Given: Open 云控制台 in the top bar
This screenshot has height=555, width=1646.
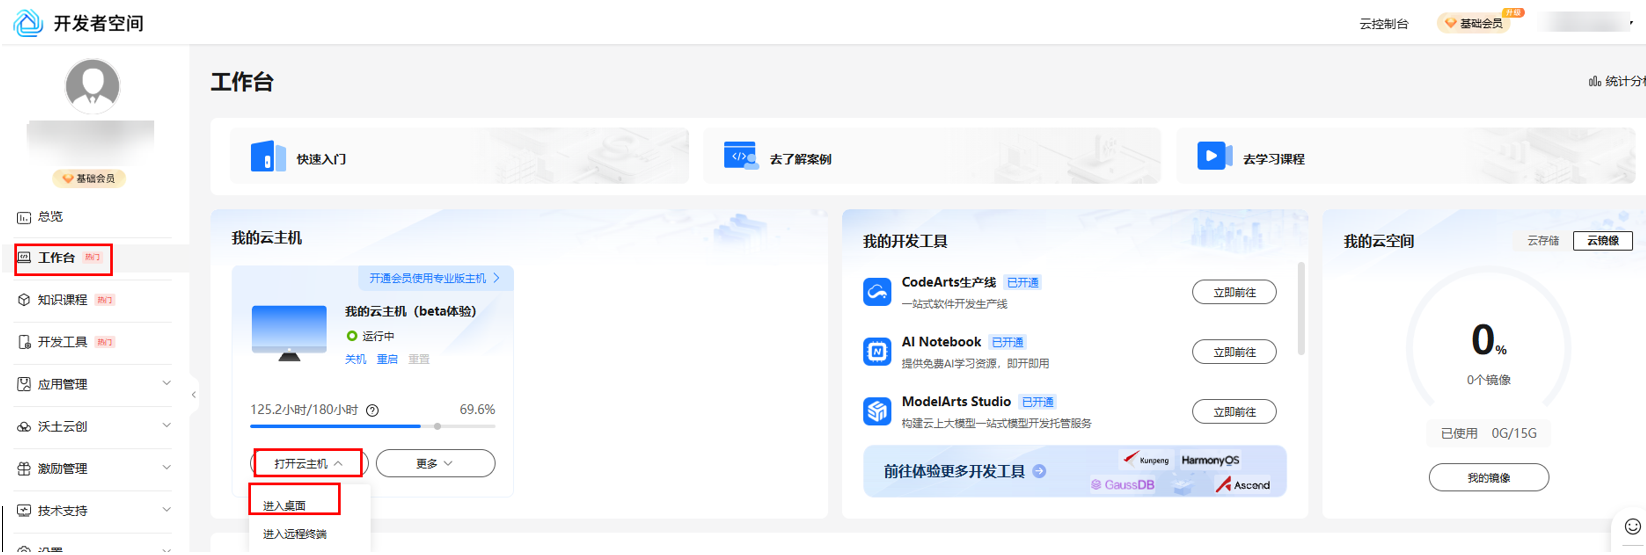Looking at the screenshot, I should (x=1384, y=24).
